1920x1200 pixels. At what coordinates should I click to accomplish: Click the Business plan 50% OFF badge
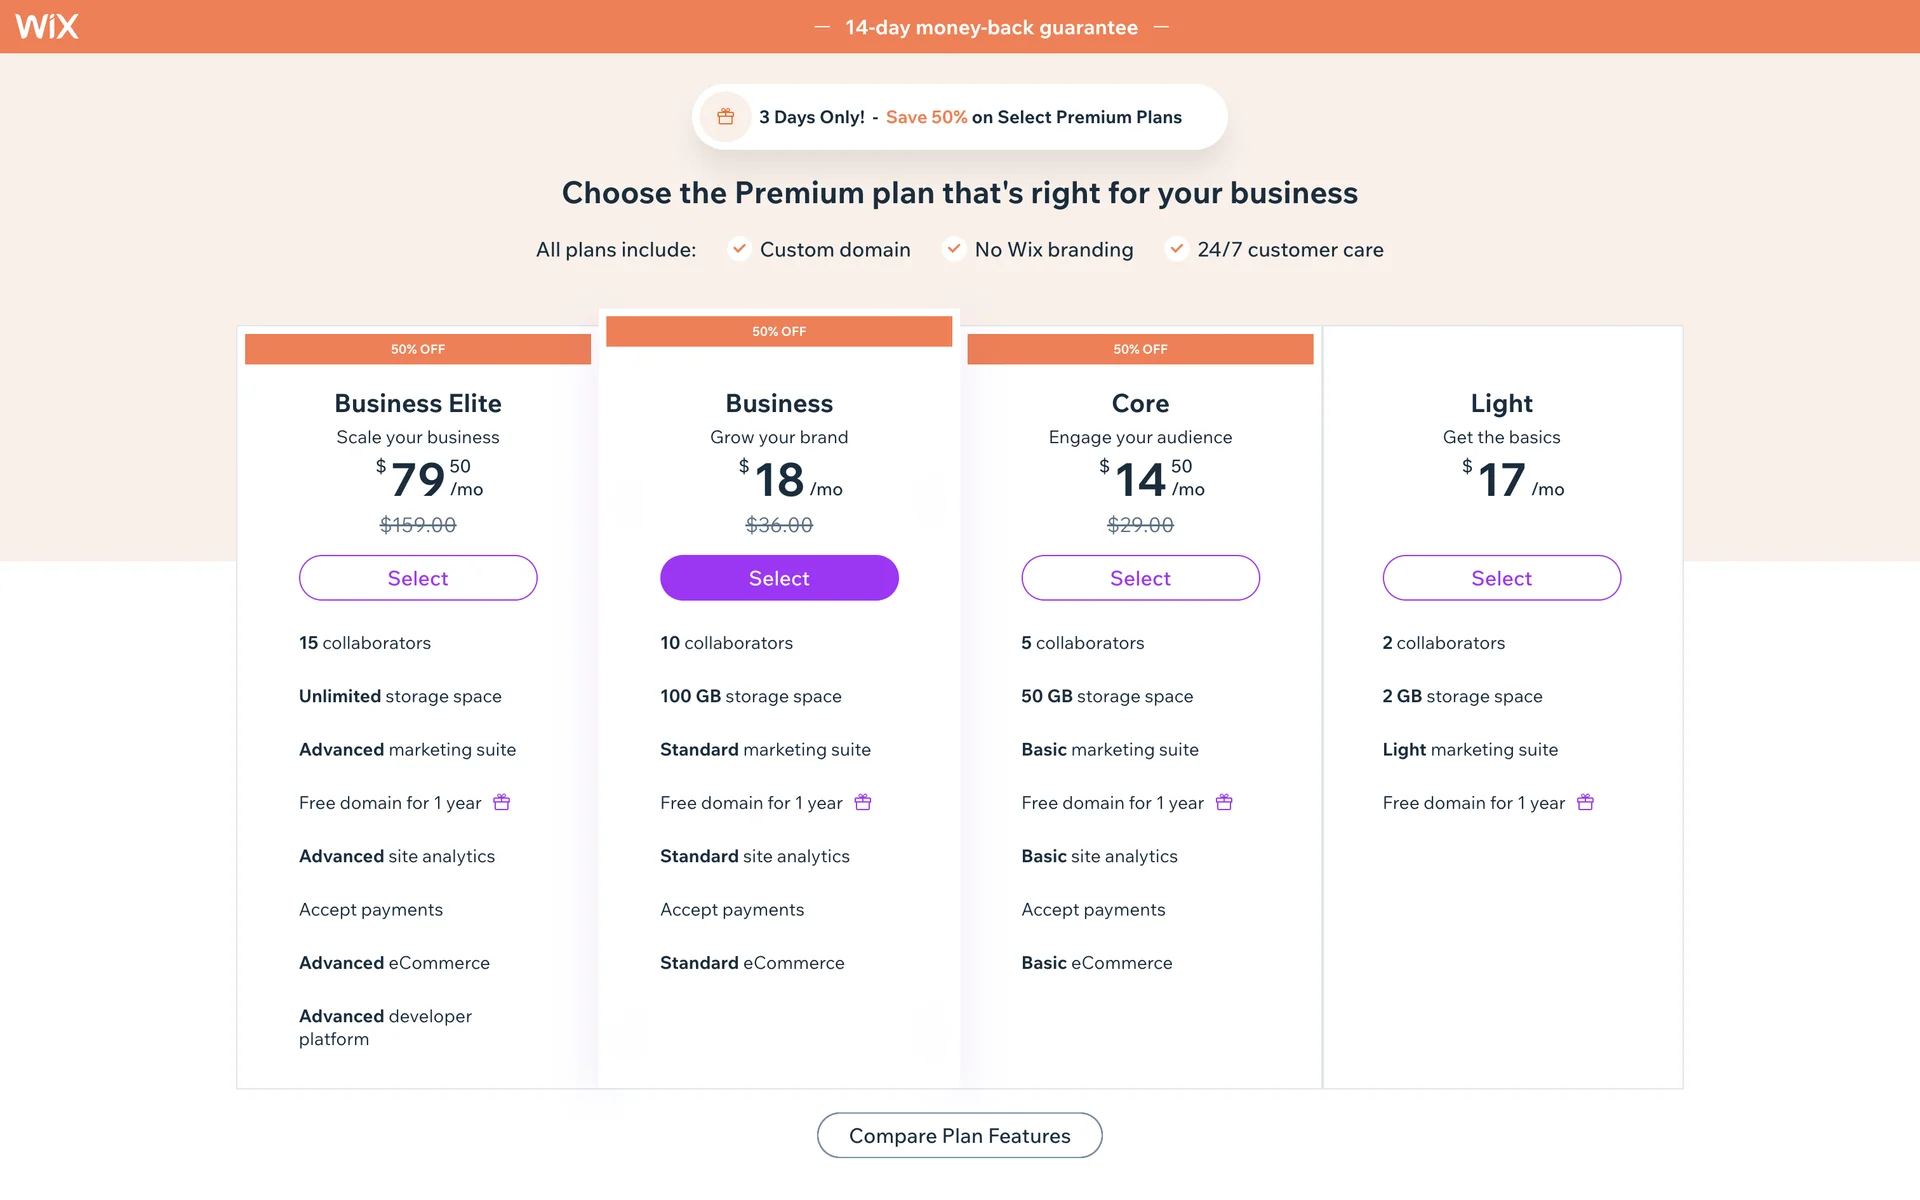pyautogui.click(x=779, y=331)
